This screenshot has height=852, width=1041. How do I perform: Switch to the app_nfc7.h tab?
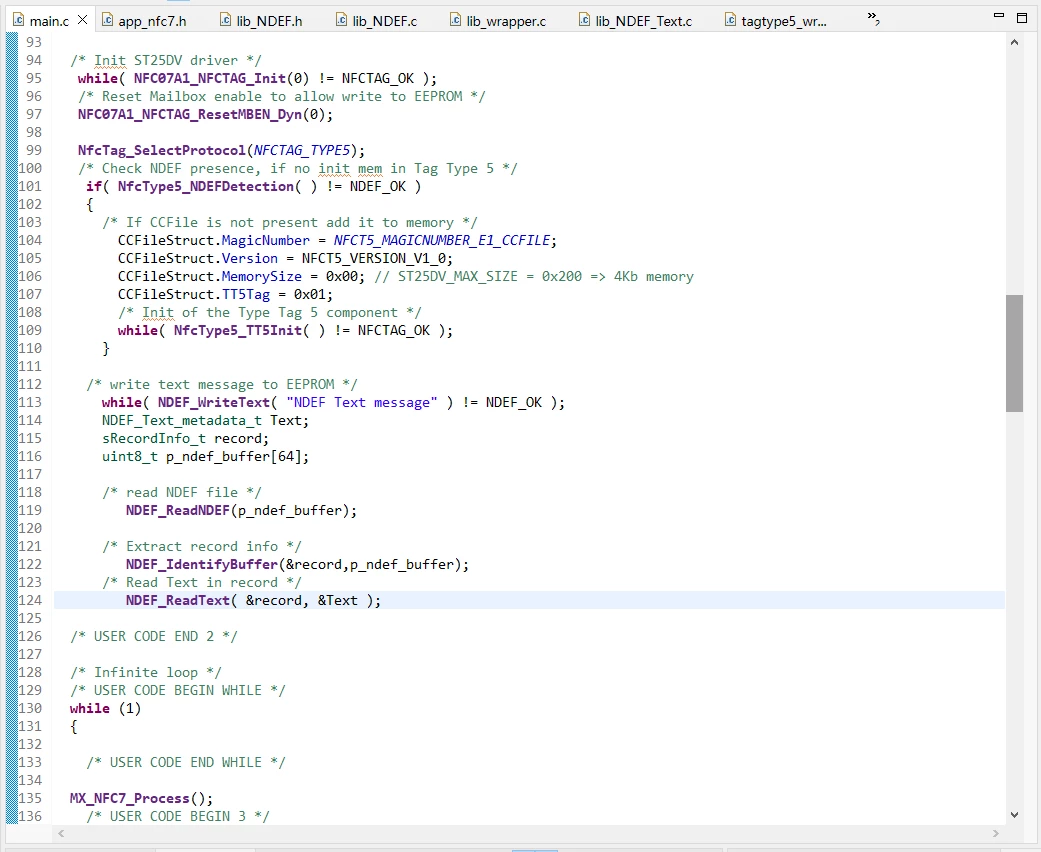coord(144,21)
